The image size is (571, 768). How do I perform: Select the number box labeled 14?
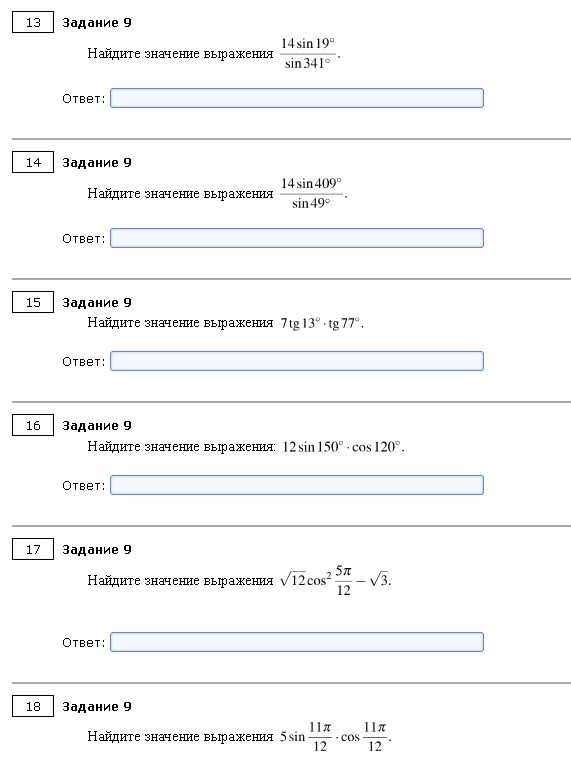pos(33,163)
